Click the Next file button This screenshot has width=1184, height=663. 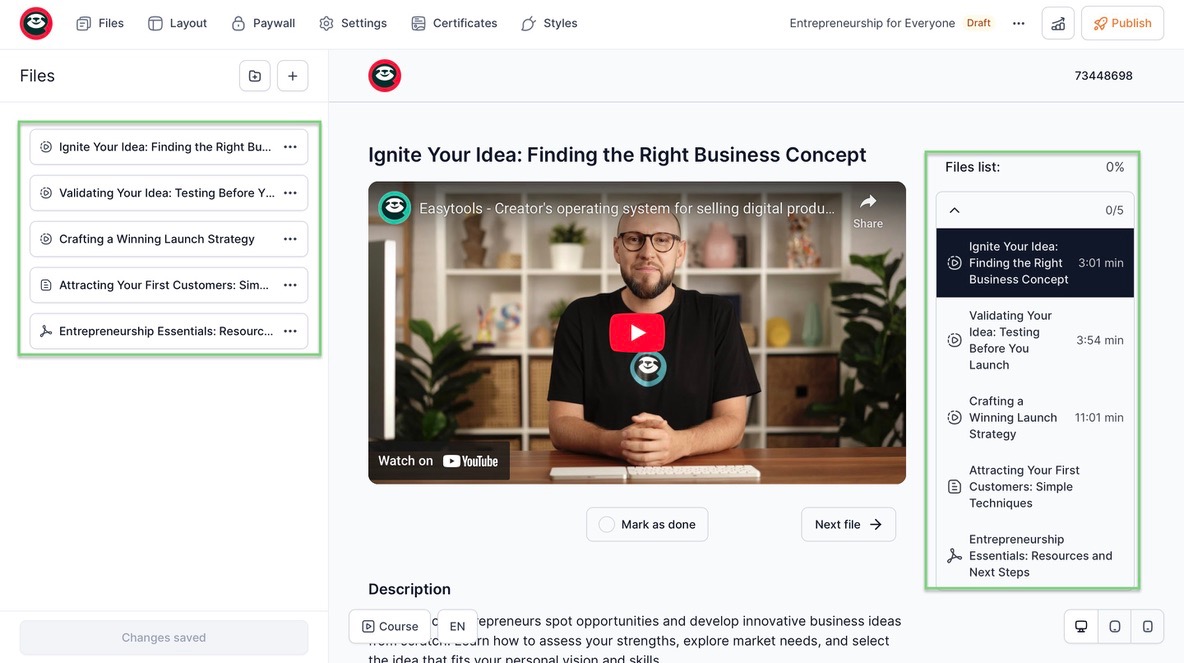click(x=848, y=524)
